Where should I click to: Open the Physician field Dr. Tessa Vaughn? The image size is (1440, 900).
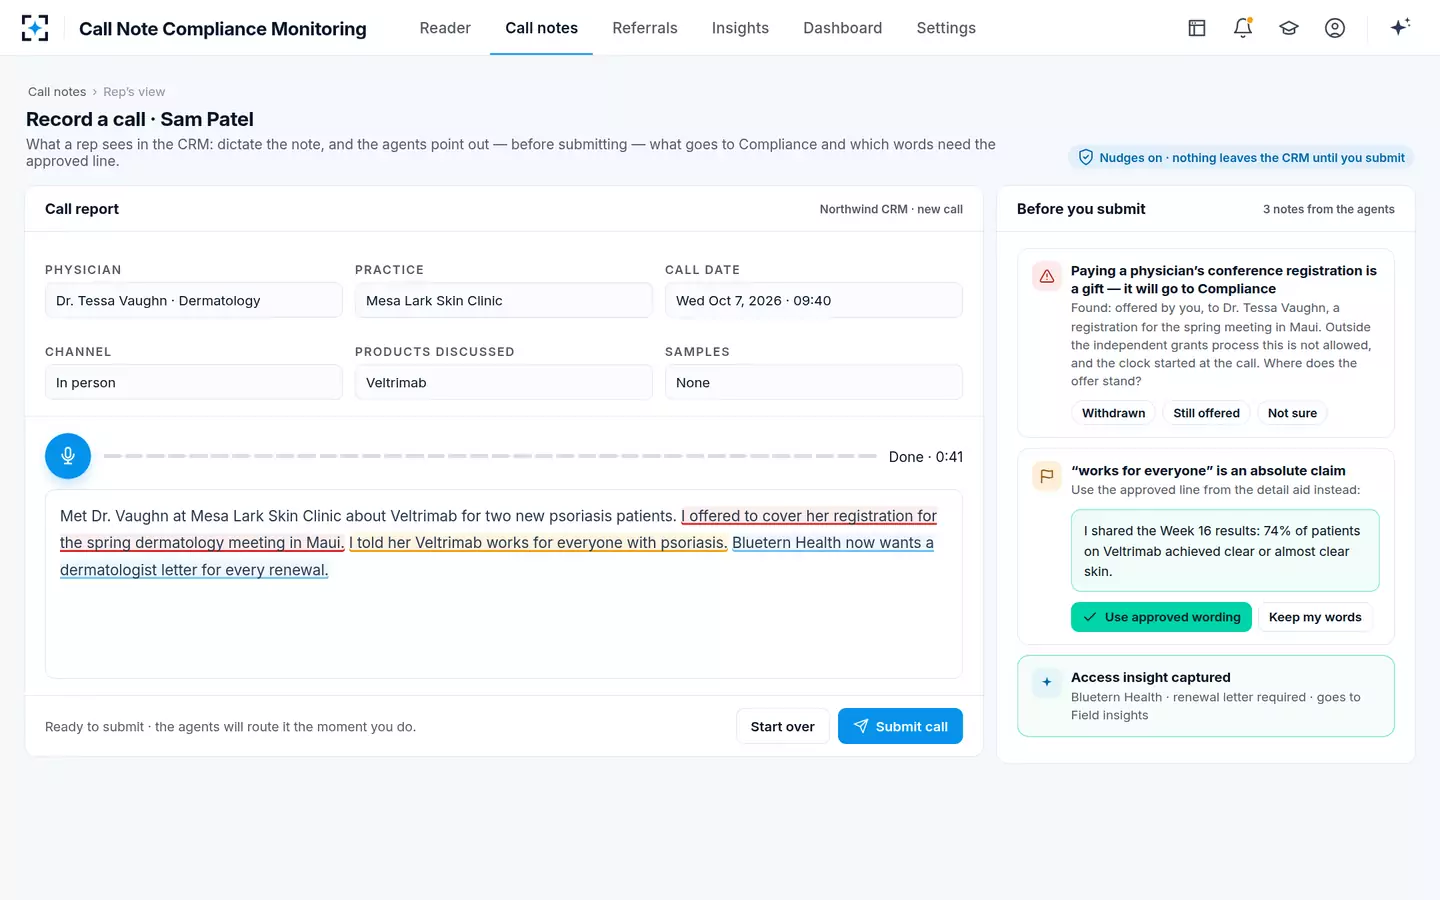pos(194,300)
